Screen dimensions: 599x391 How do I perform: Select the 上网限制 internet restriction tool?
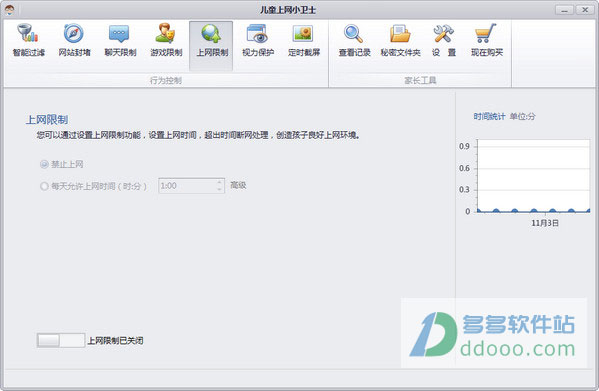211,45
